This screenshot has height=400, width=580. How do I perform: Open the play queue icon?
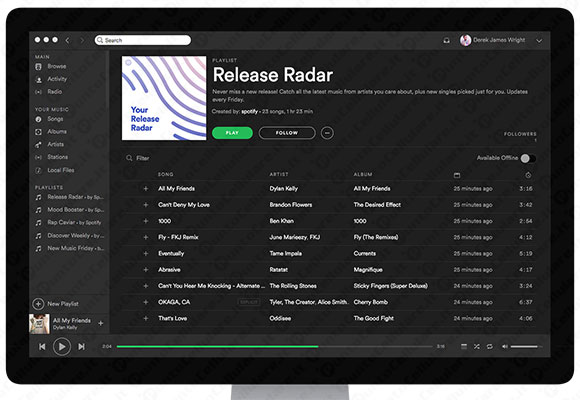click(464, 346)
